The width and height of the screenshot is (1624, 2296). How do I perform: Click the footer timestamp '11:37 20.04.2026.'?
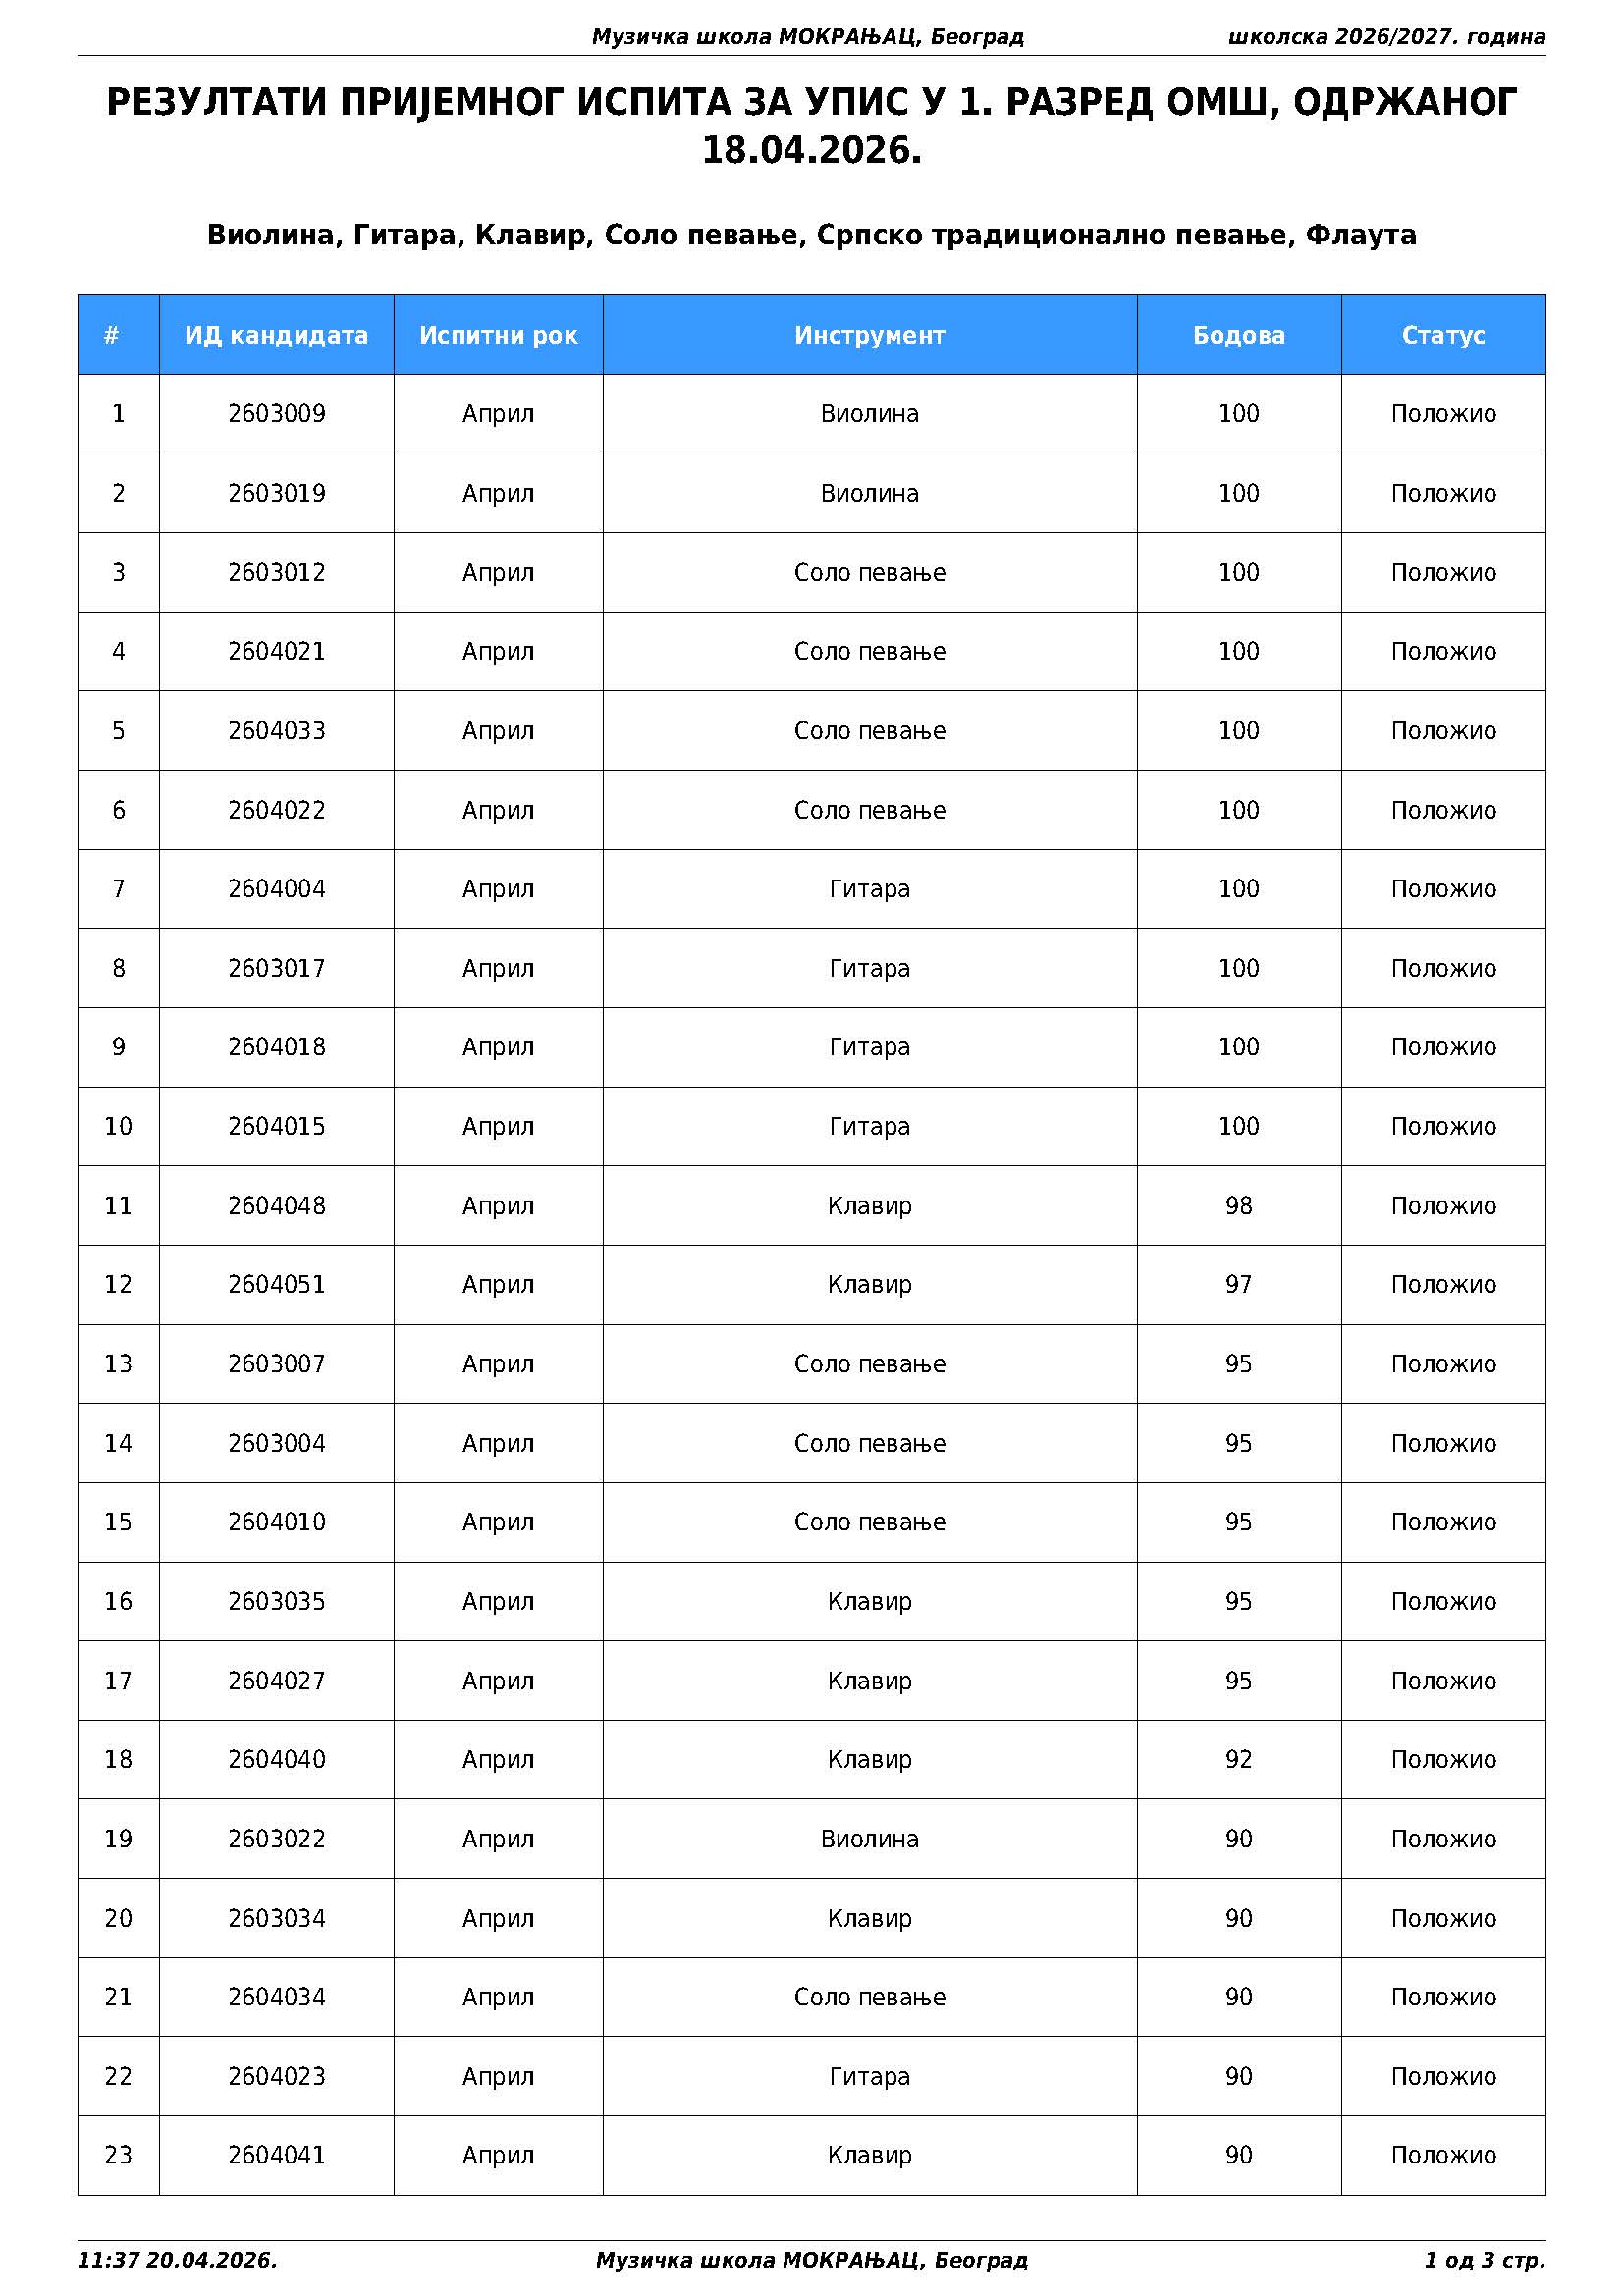[177, 2260]
